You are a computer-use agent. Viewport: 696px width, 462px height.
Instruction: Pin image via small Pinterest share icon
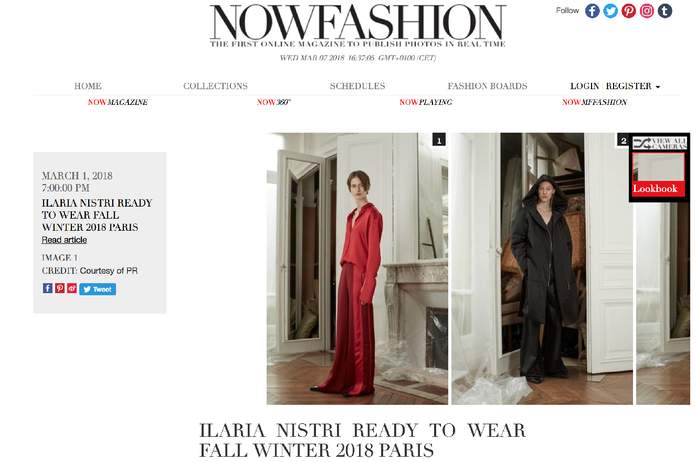[x=60, y=288]
